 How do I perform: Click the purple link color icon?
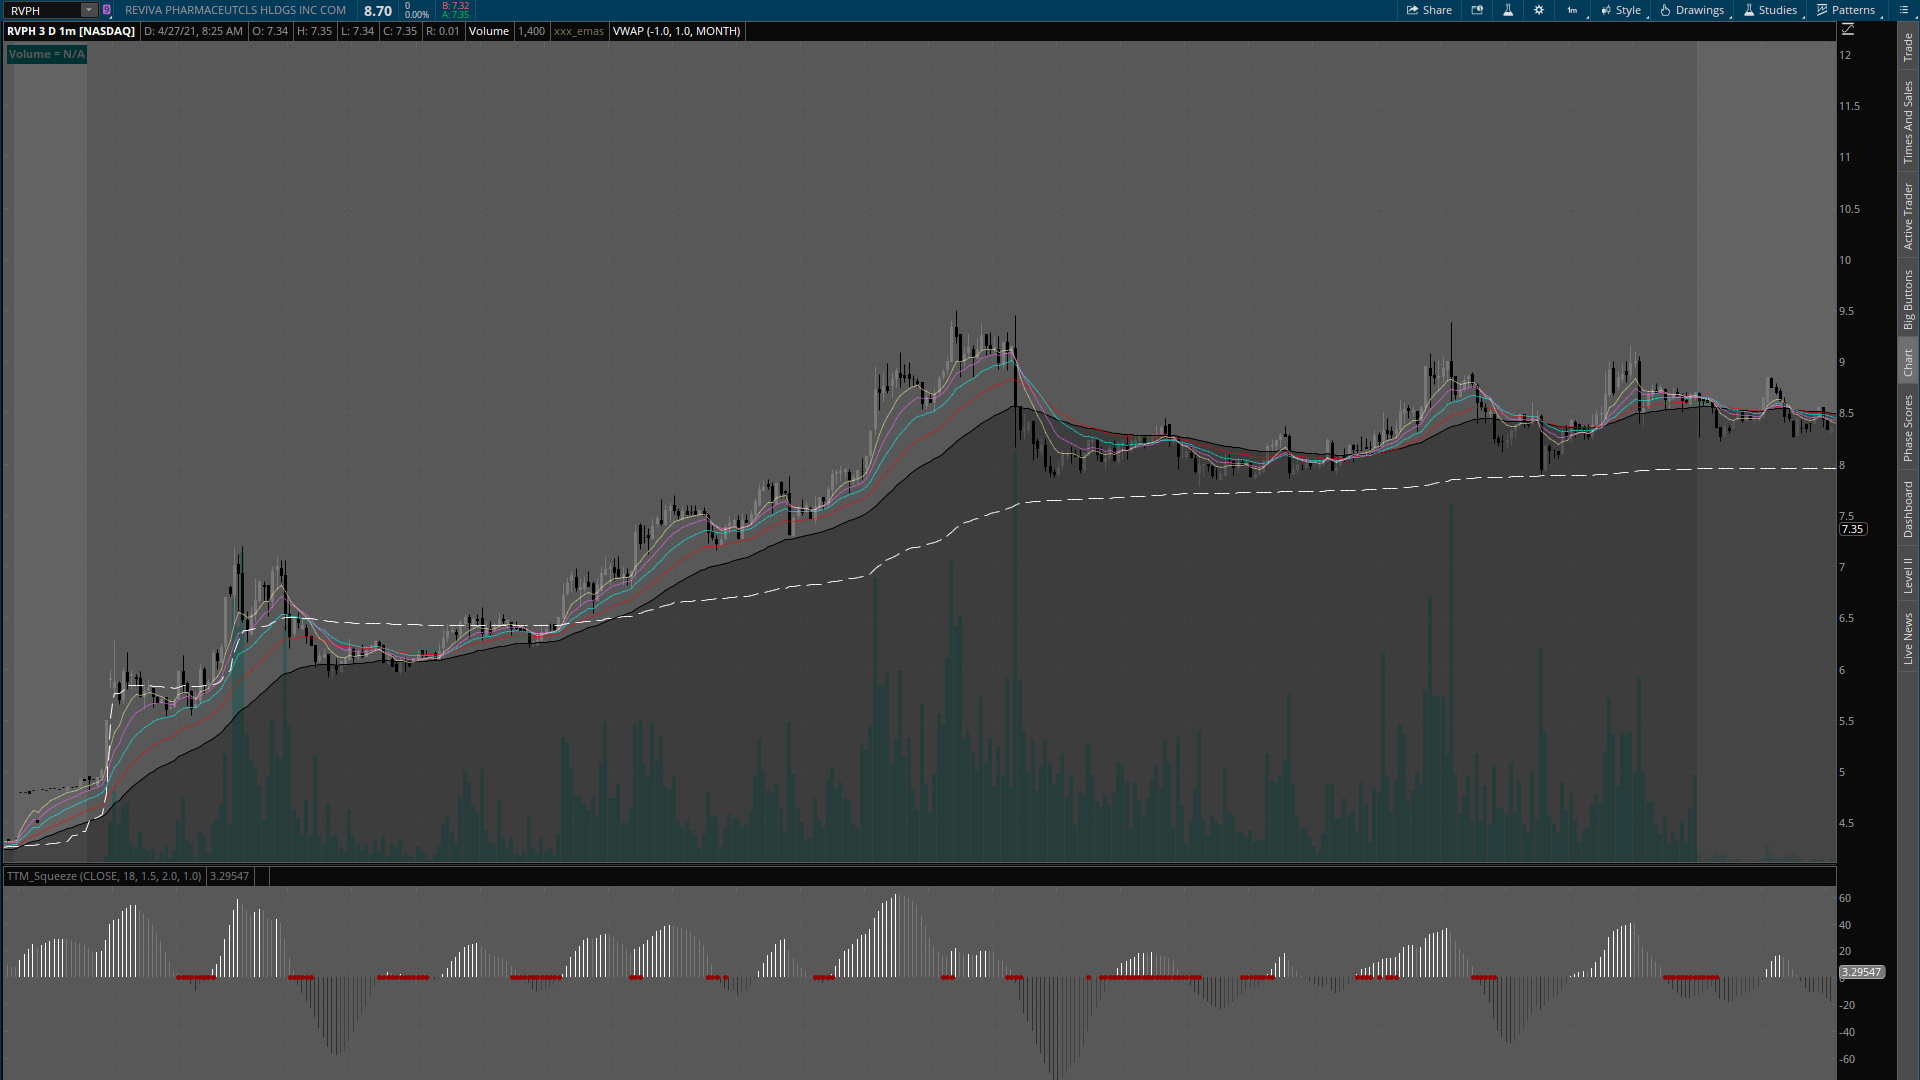point(107,10)
